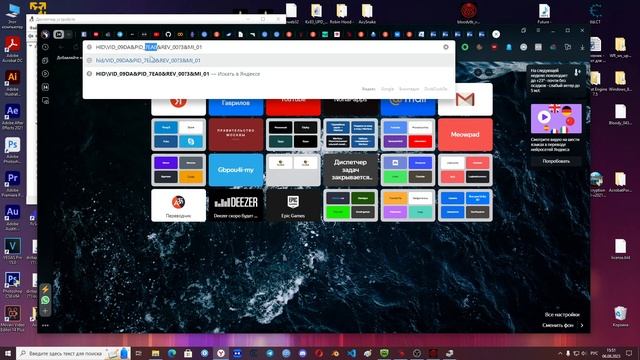640x360 pixels.
Task: Clear the address bar with its end icon
Action: pos(446,47)
